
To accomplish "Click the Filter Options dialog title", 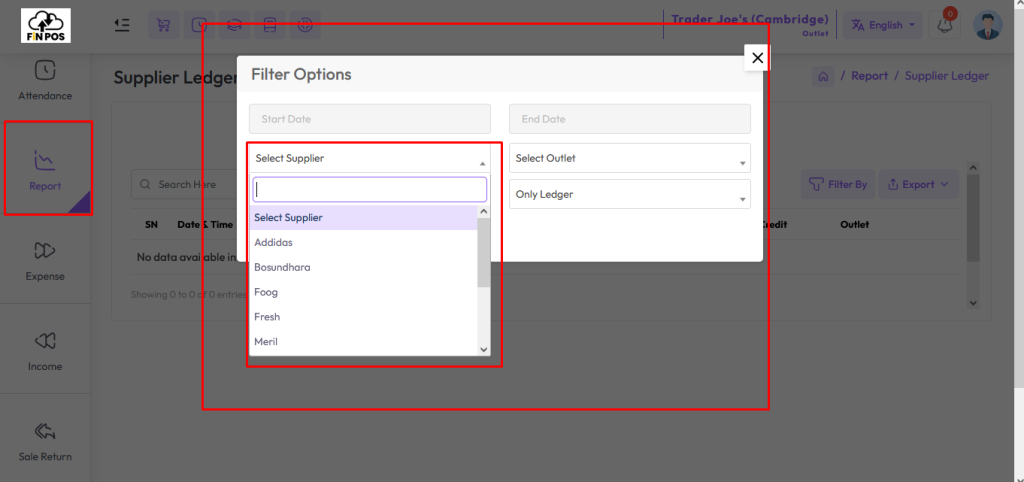I will point(301,74).
